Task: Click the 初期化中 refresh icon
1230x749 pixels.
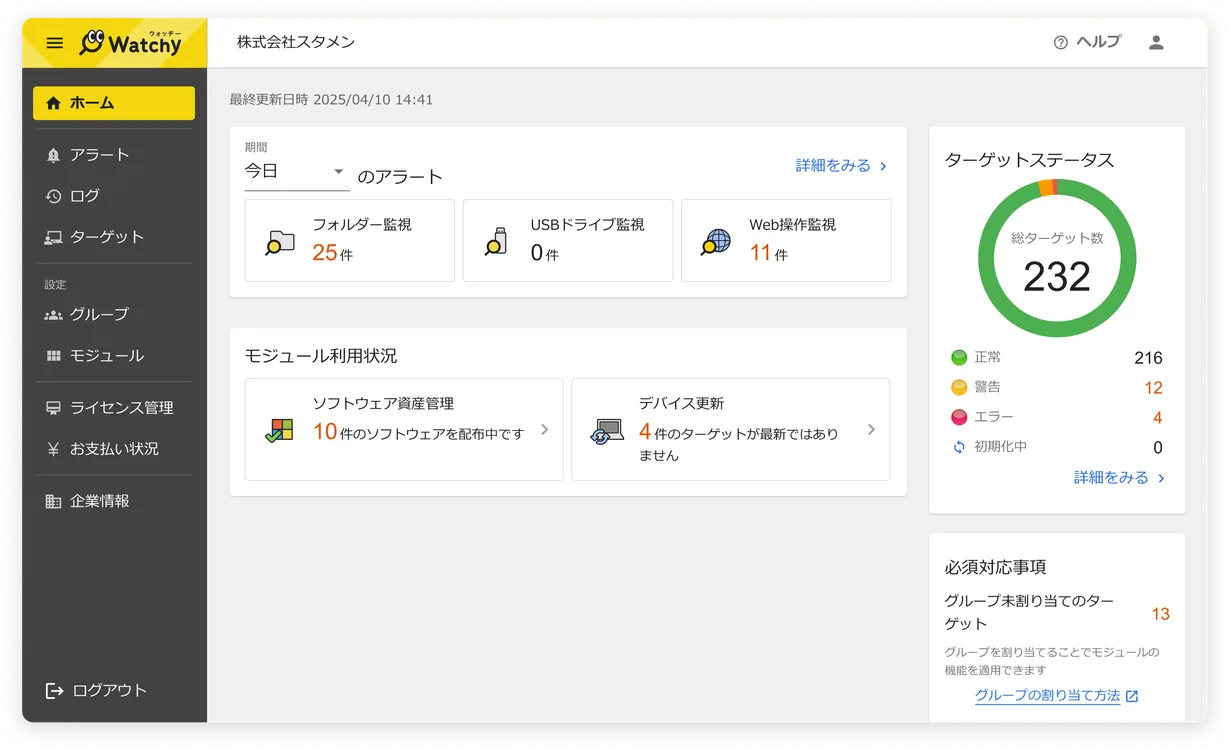Action: pyautogui.click(x=959, y=447)
